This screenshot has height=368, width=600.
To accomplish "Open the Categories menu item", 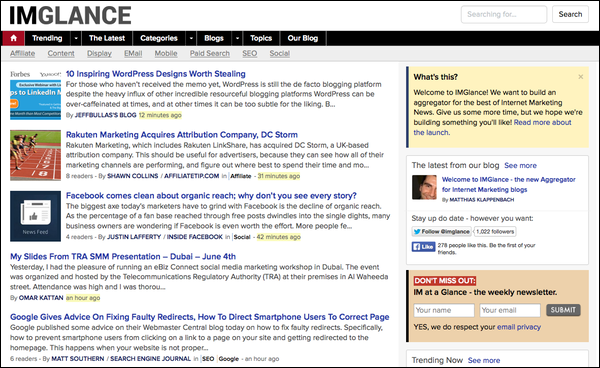I will click(159, 38).
